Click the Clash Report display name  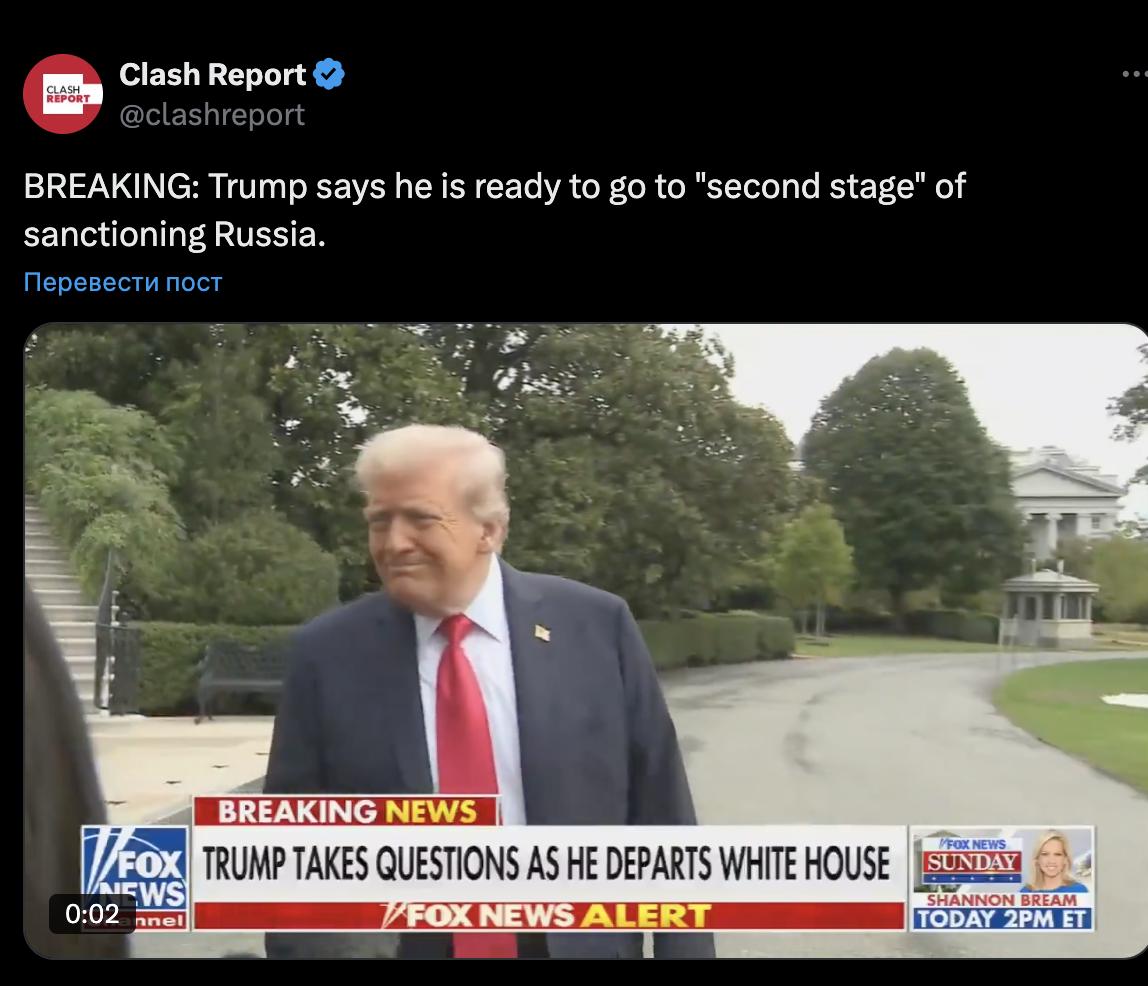point(212,74)
